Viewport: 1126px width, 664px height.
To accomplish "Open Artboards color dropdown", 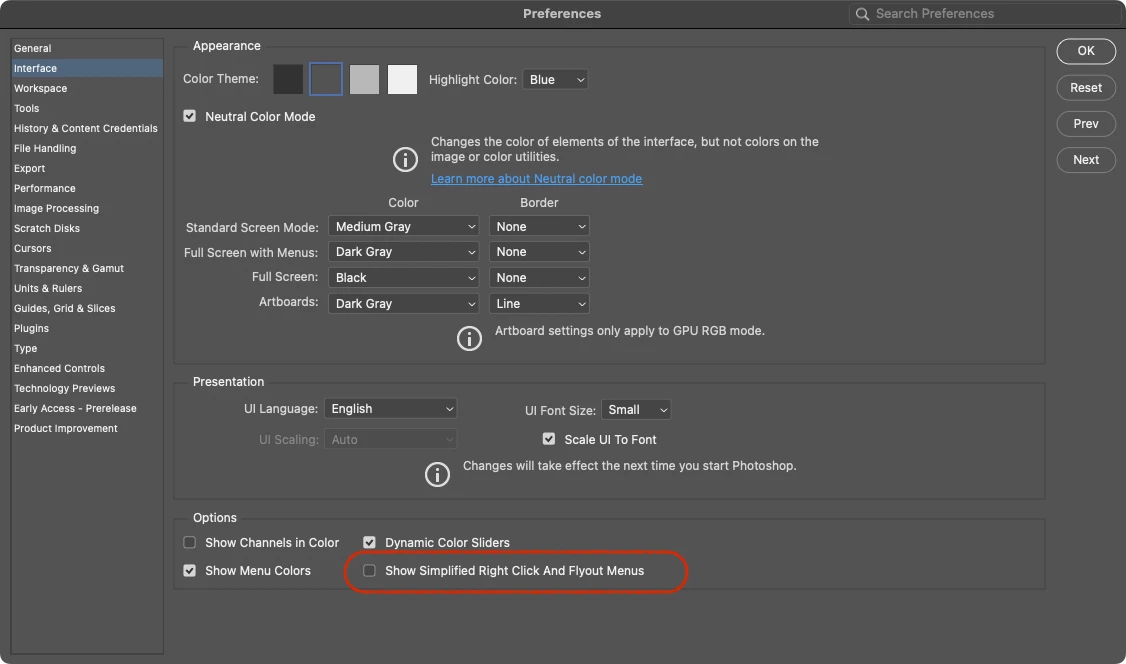I will (x=404, y=304).
